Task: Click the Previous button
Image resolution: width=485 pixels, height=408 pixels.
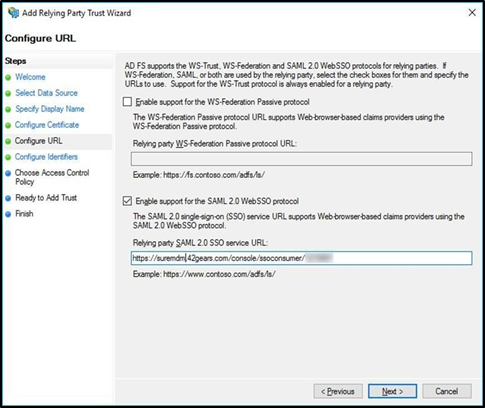Action: 338,391
